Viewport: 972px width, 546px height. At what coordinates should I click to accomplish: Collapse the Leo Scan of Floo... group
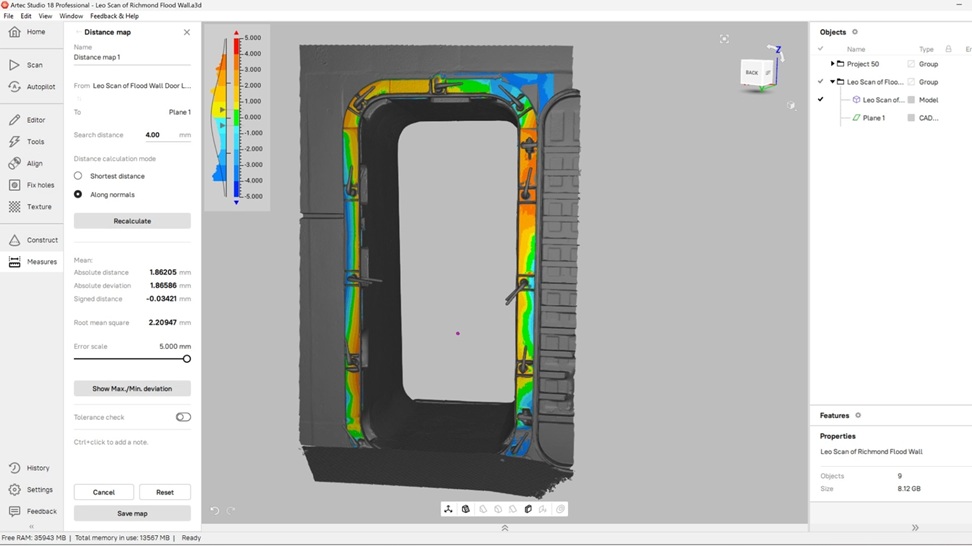(x=833, y=82)
